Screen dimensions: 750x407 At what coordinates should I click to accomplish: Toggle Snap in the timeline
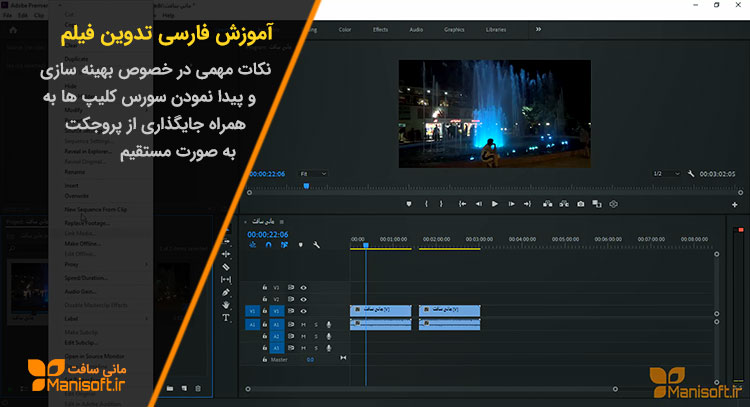[268, 245]
